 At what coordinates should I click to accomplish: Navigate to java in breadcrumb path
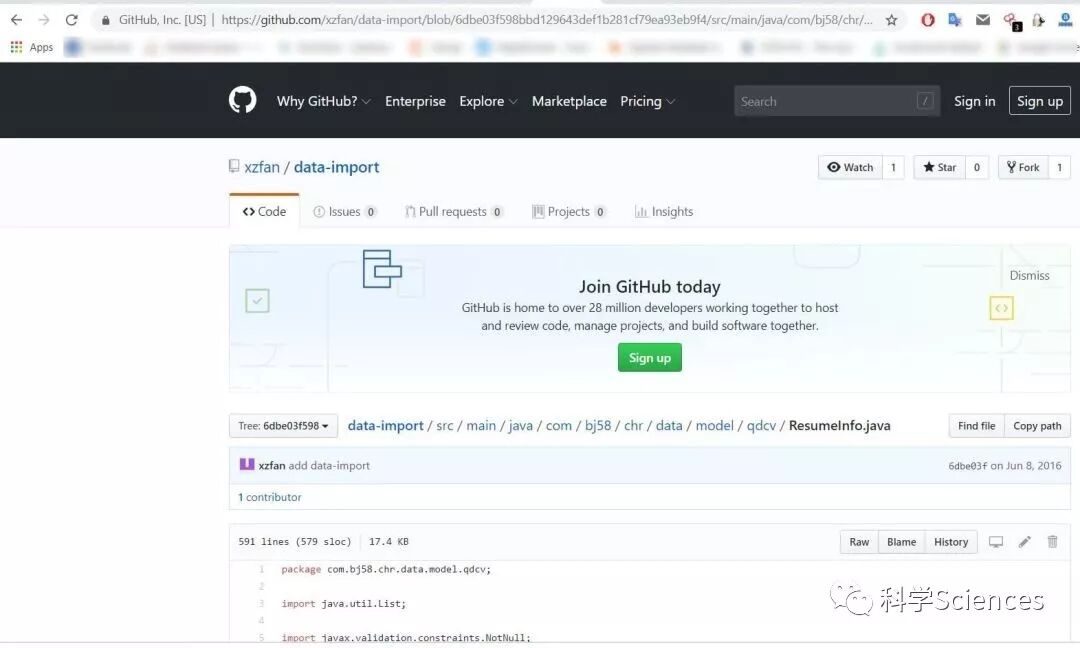pos(521,426)
